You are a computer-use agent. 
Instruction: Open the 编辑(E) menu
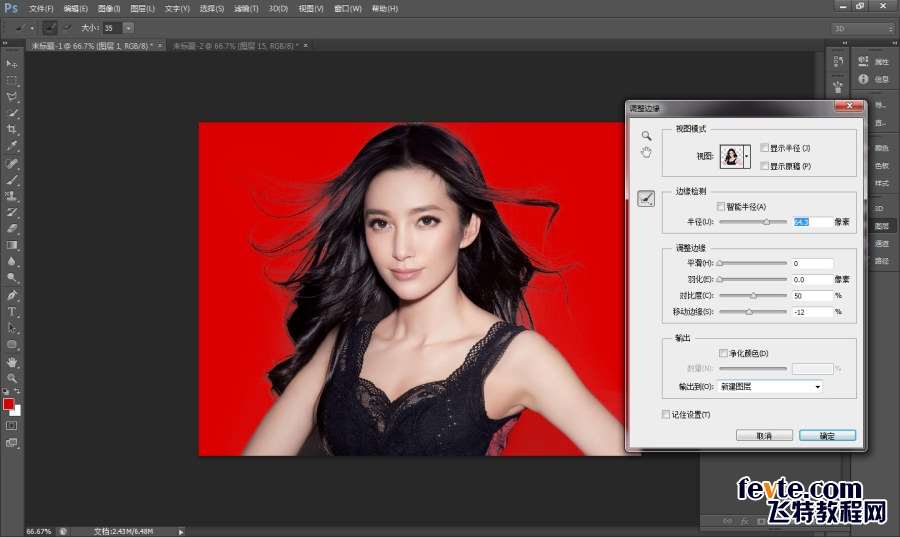pyautogui.click(x=75, y=9)
